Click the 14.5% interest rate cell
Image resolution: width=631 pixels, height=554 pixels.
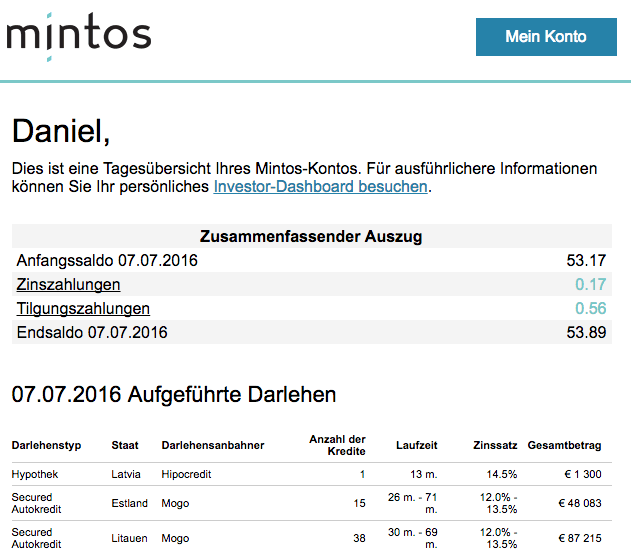pyautogui.click(x=502, y=474)
